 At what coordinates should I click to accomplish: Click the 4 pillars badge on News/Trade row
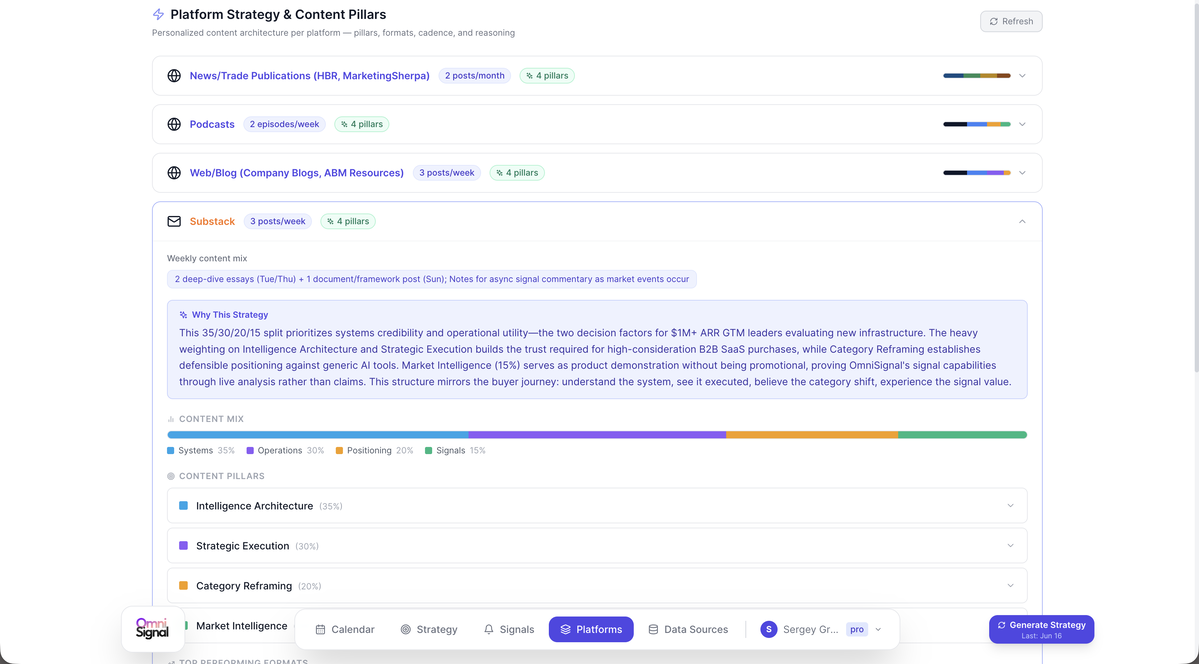coord(547,76)
